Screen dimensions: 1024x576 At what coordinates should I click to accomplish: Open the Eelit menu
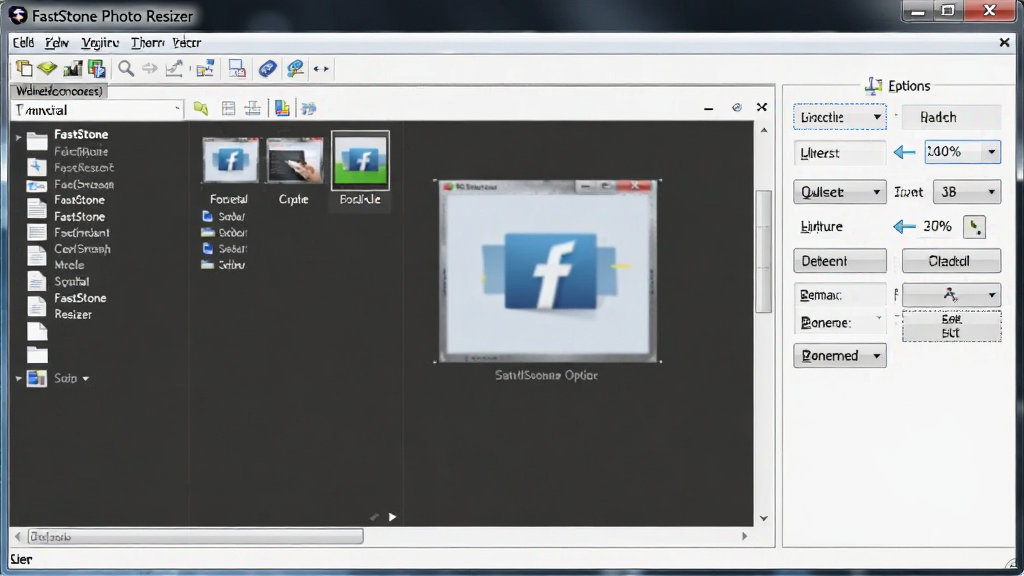[x=24, y=42]
